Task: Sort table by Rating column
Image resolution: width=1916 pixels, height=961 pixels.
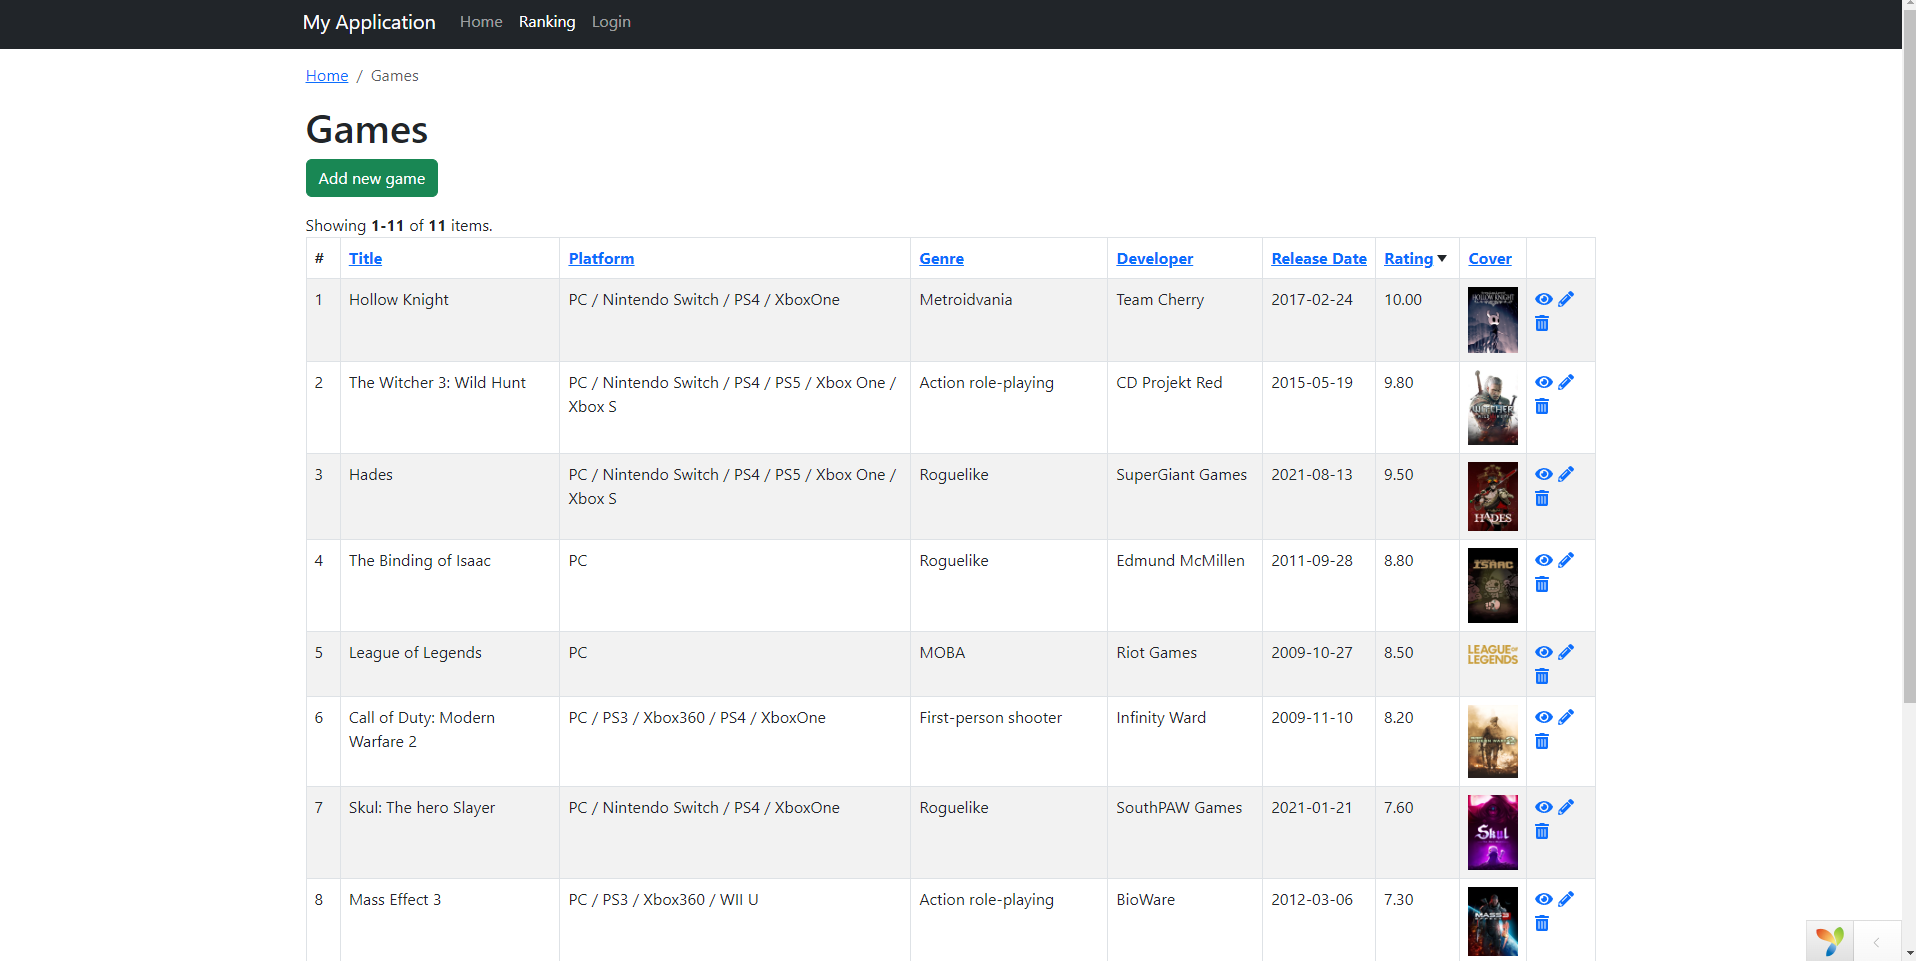Action: click(x=1408, y=258)
